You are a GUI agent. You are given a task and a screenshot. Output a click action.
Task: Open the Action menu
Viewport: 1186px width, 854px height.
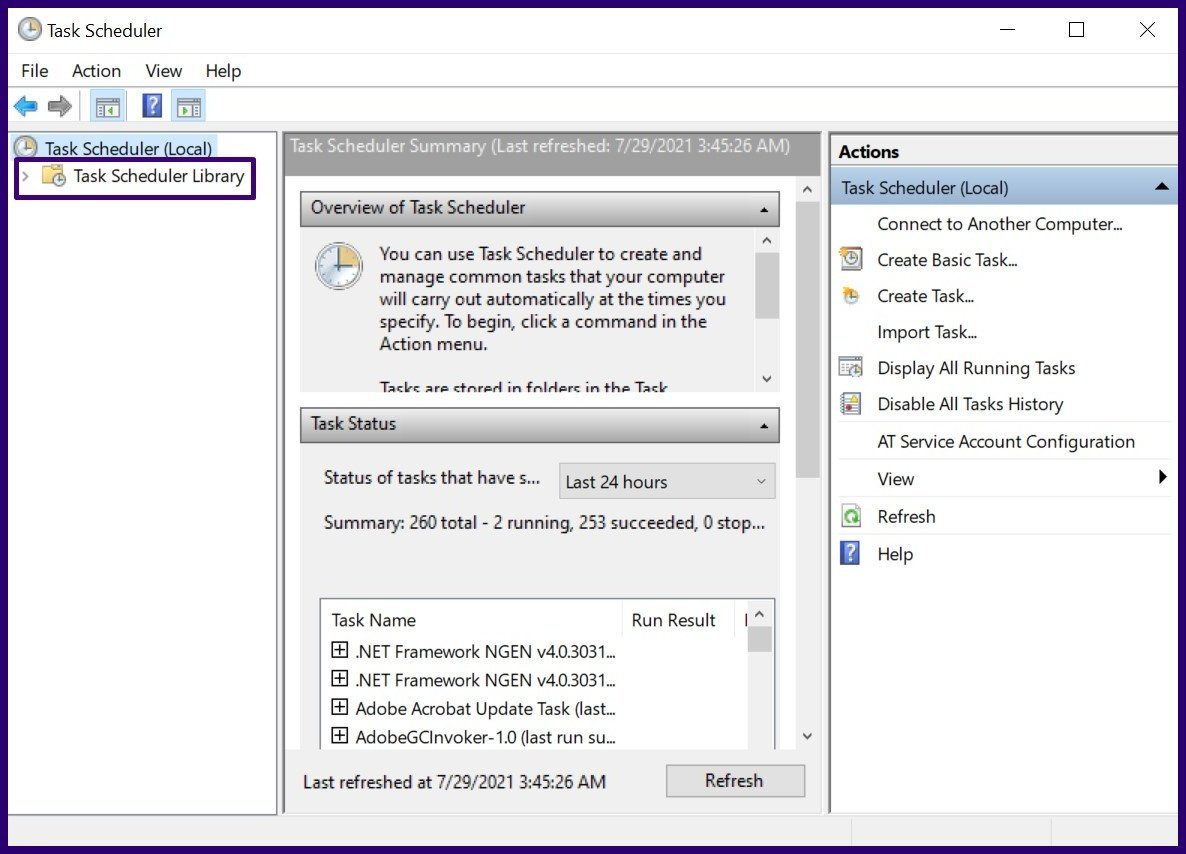click(96, 71)
